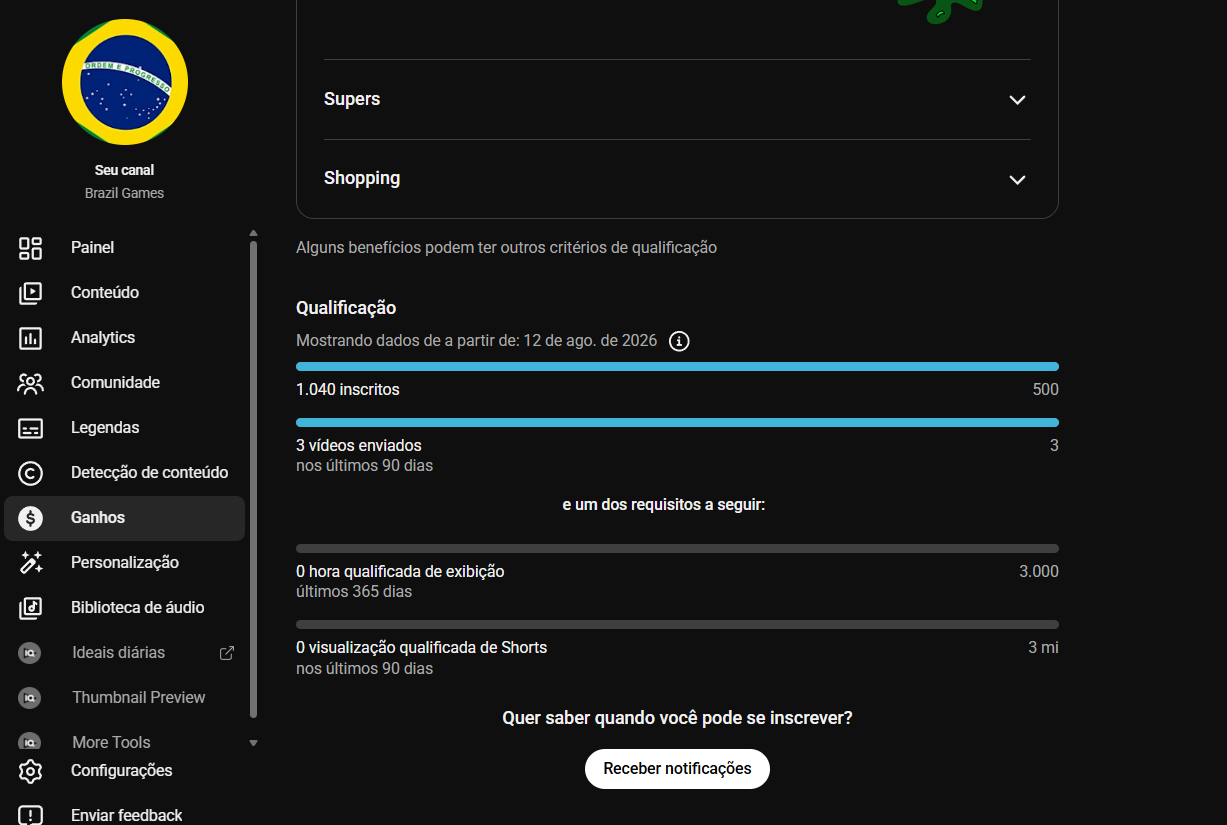Select the Enviar feedback label

pos(126,815)
